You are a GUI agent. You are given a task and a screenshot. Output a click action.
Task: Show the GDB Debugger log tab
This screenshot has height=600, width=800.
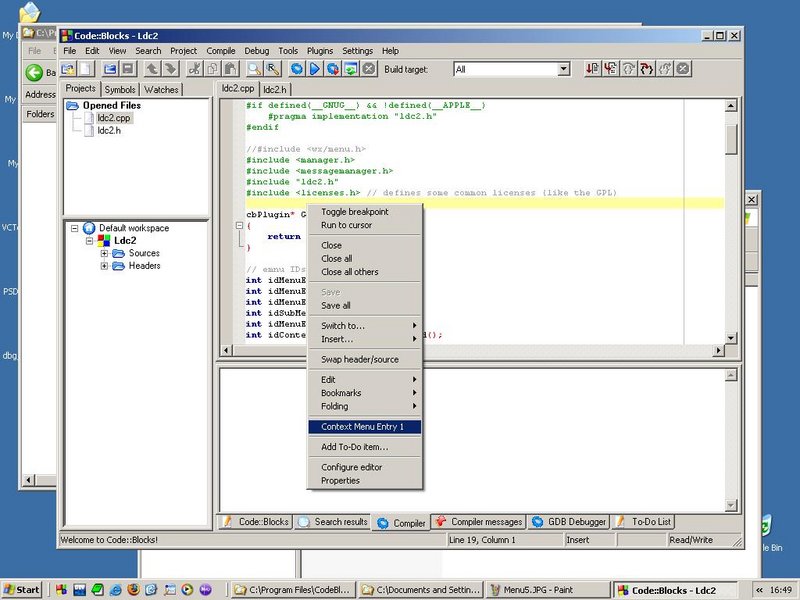pos(569,522)
